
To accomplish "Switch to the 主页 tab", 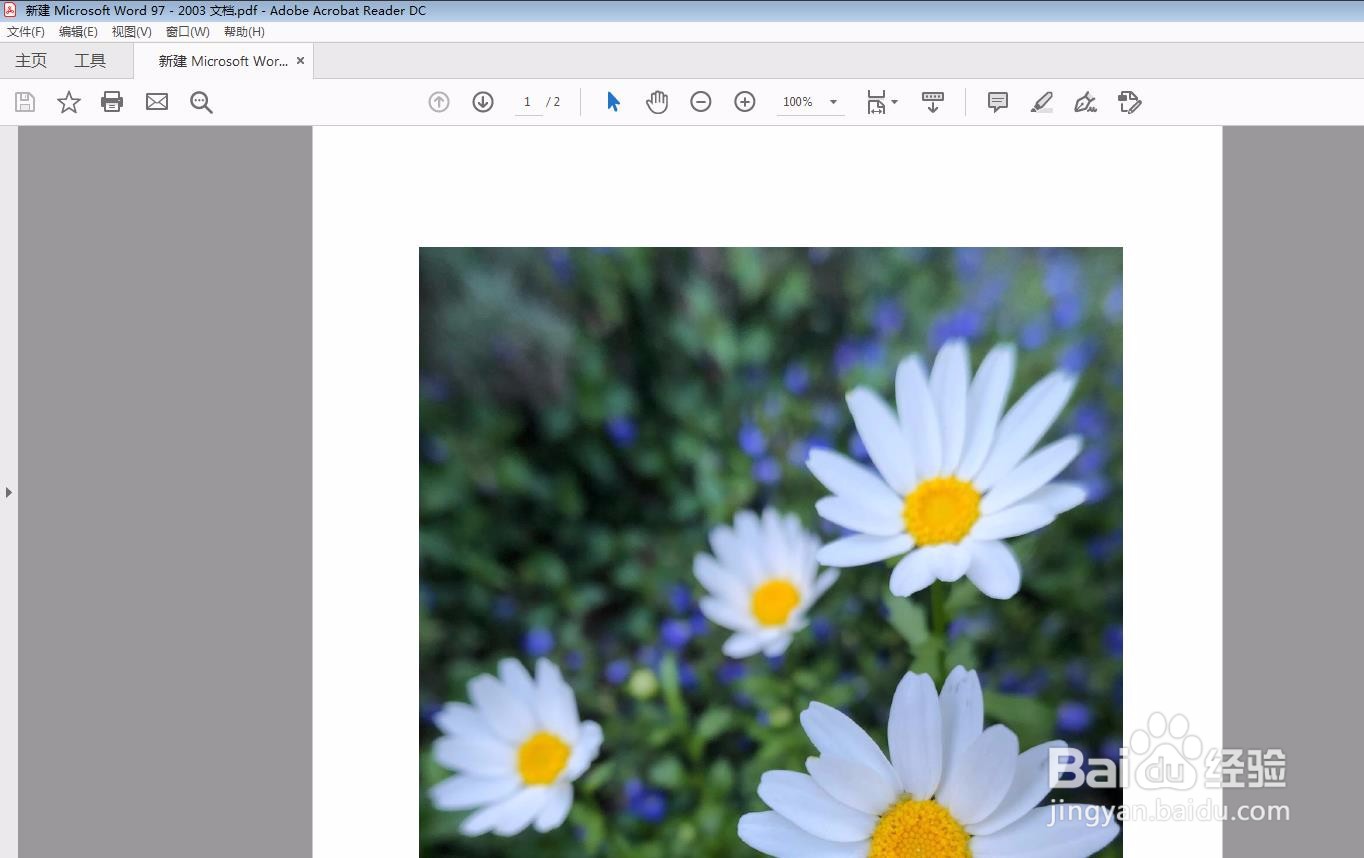I will (31, 61).
